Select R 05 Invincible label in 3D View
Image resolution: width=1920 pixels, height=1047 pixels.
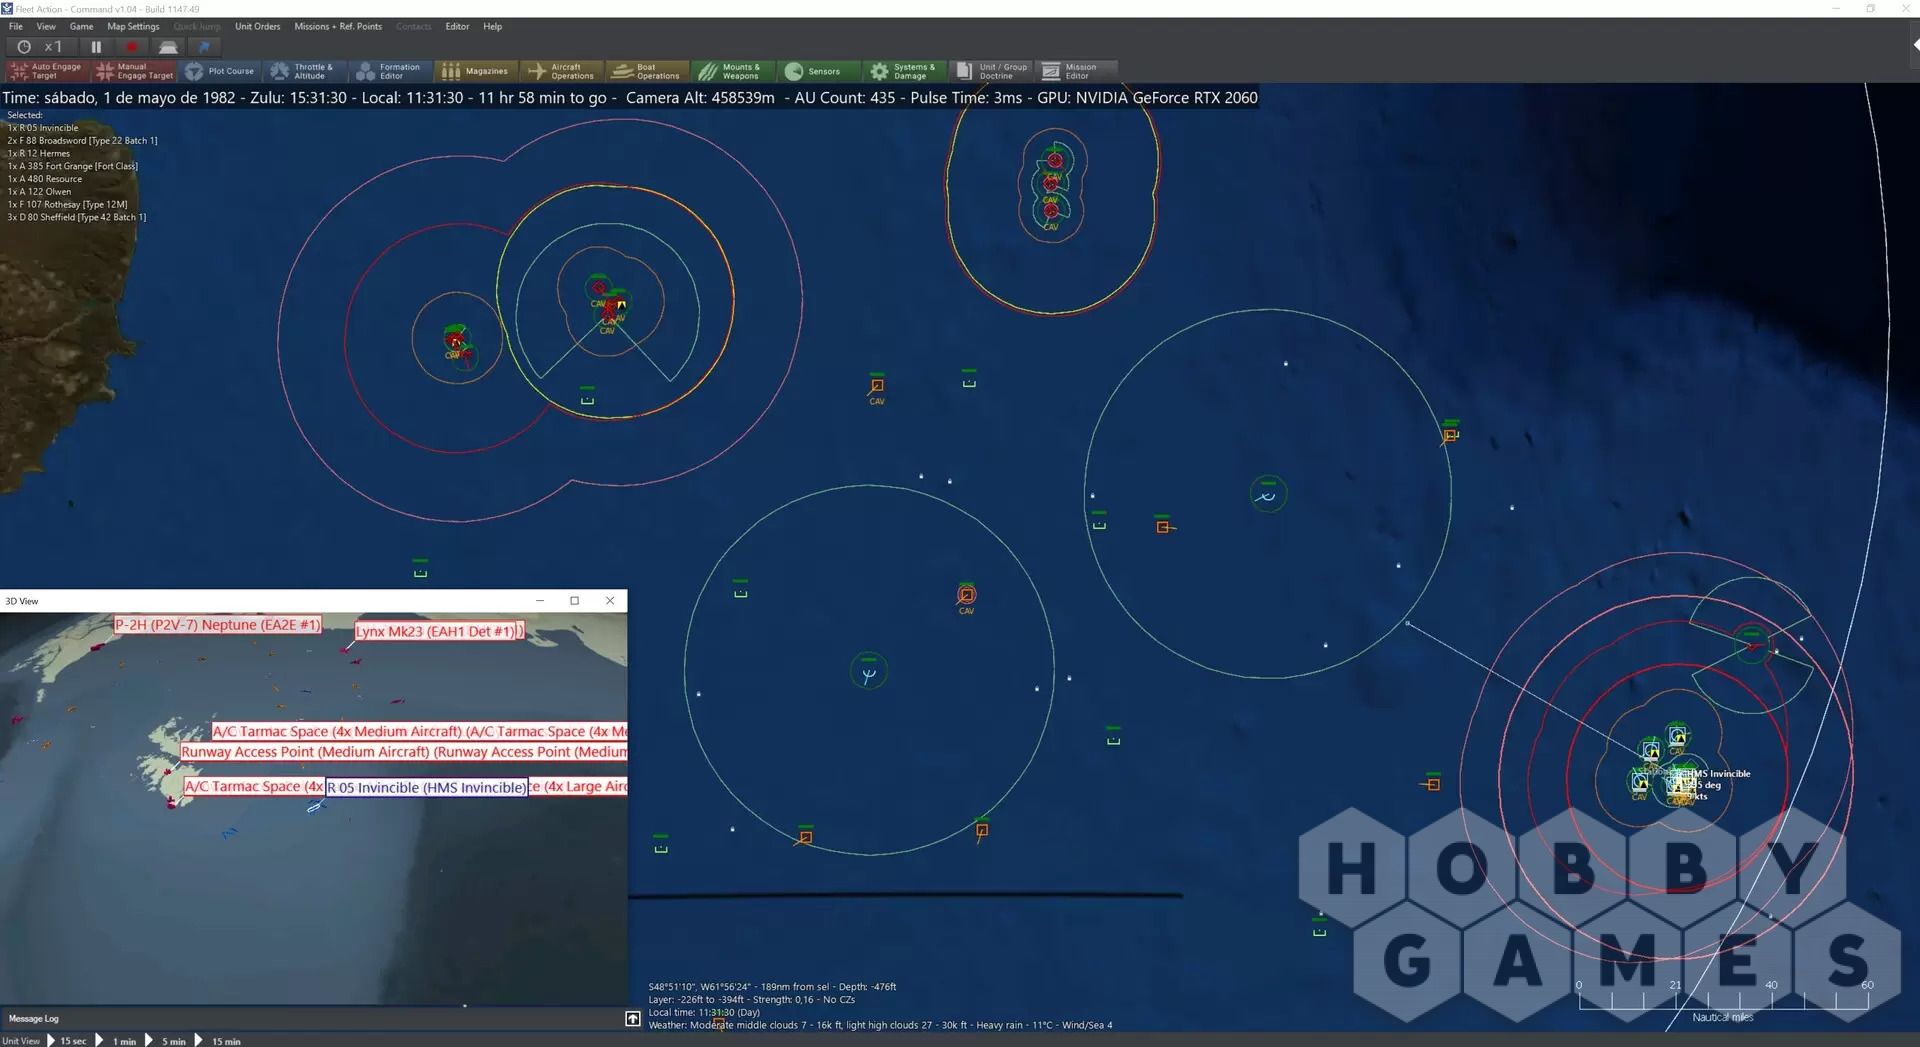coord(427,787)
